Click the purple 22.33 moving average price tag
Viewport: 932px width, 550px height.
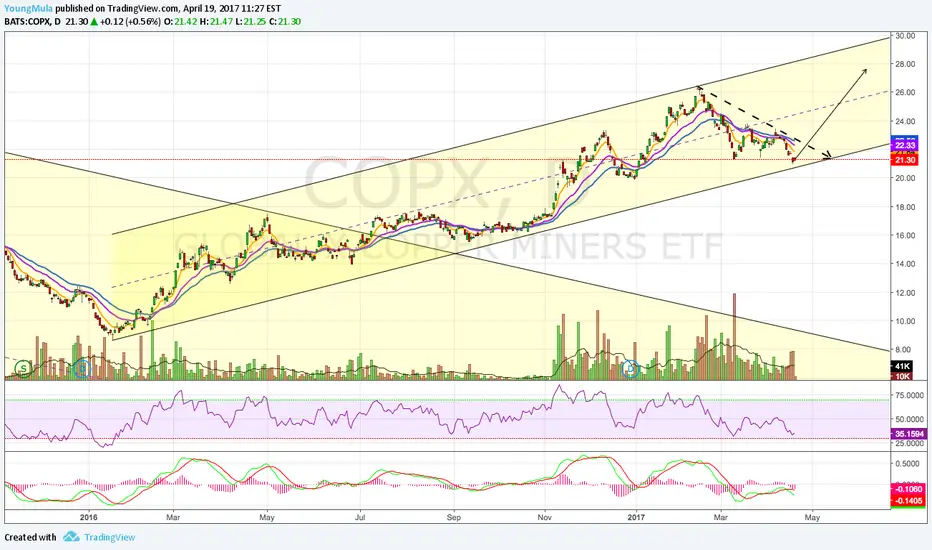[905, 145]
